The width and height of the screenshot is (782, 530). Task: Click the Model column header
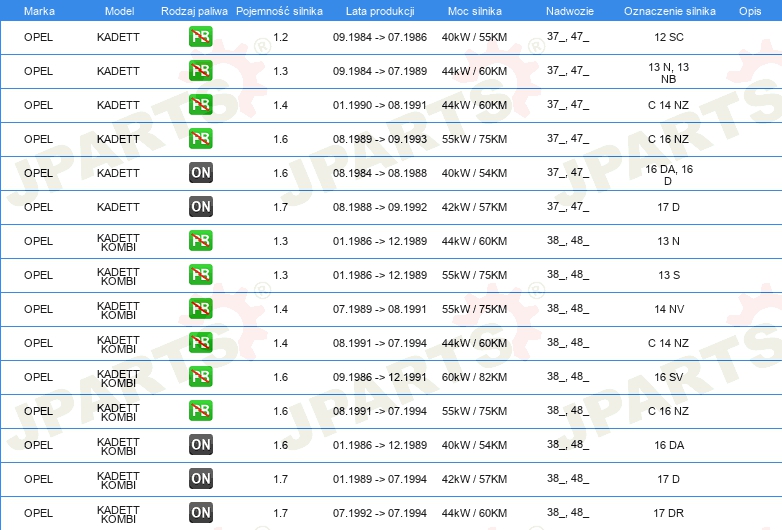(x=119, y=11)
